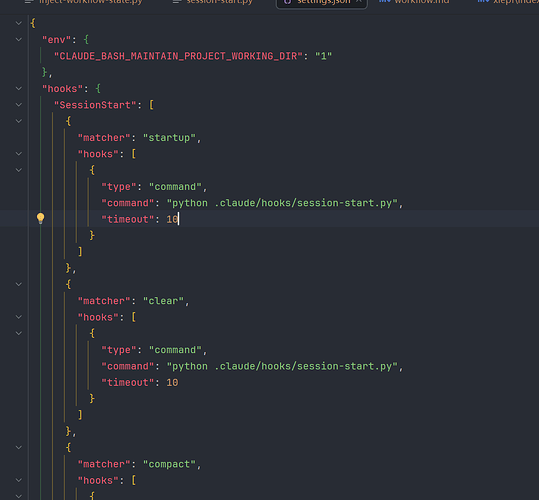
Task: Click the closing "}," after env block
Action: [x=47, y=73]
